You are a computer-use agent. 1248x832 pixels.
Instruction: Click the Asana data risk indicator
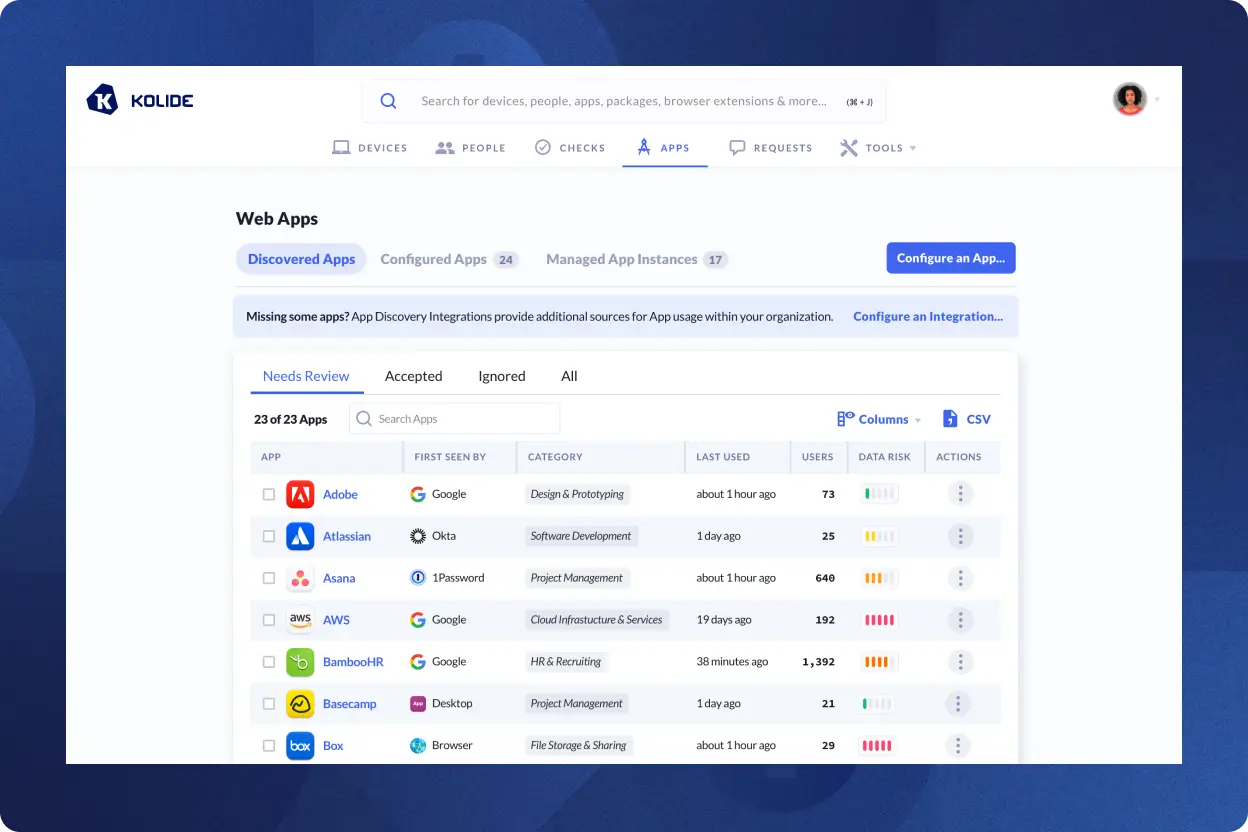(x=879, y=578)
